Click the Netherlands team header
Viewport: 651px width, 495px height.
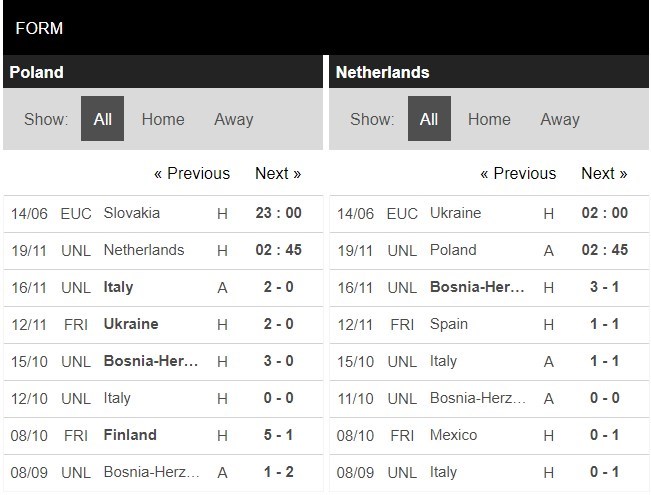pyautogui.click(x=383, y=72)
